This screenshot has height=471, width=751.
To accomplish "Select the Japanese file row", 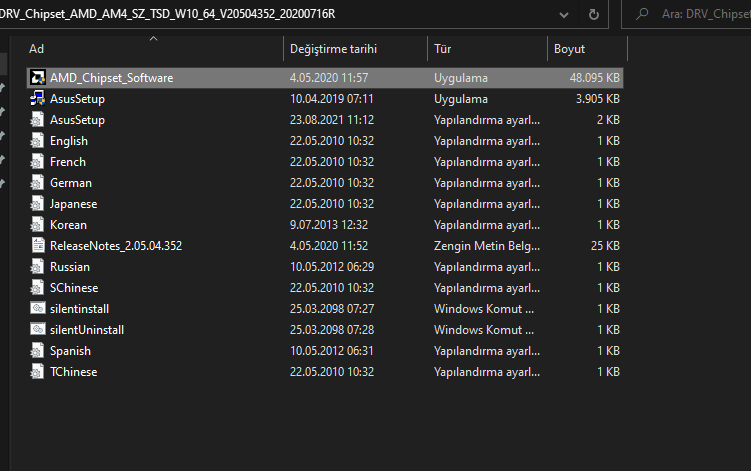I will point(74,204).
